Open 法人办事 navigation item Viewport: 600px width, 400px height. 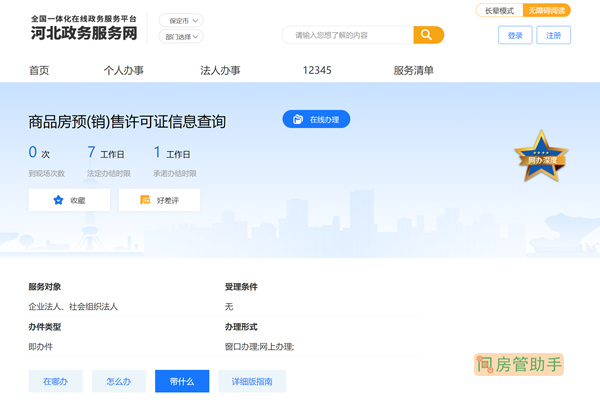220,70
